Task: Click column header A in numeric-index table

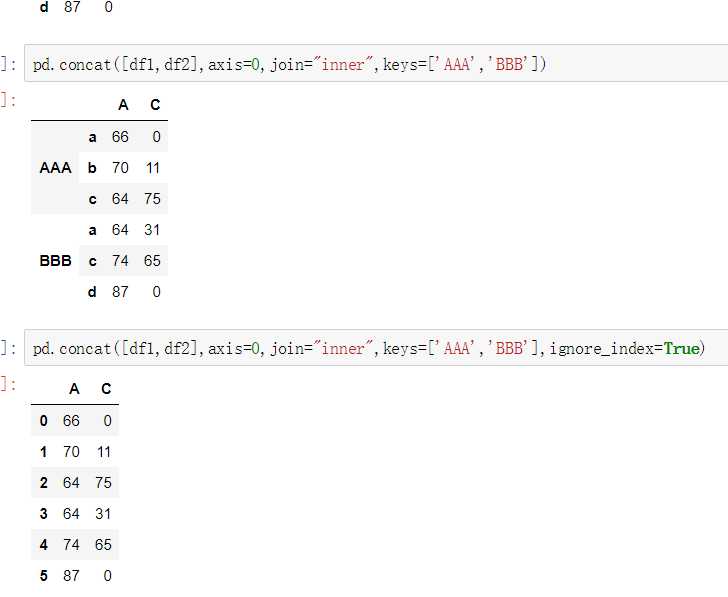Action: 74,389
